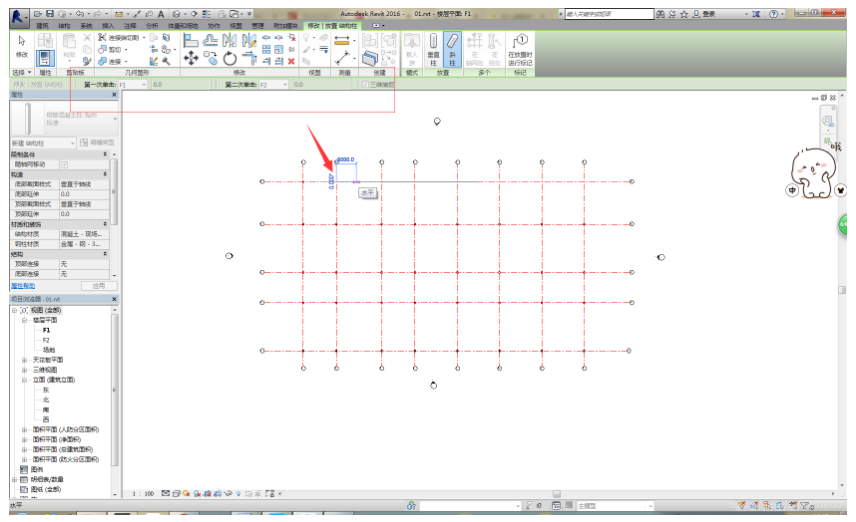
Task: Expand the Ceiling Plans tree node
Action: (x=24, y=359)
